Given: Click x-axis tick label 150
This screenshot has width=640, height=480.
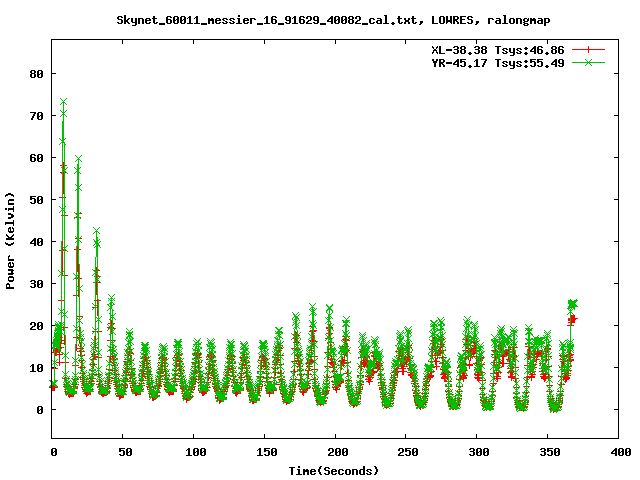Looking at the screenshot, I should click(x=267, y=452).
